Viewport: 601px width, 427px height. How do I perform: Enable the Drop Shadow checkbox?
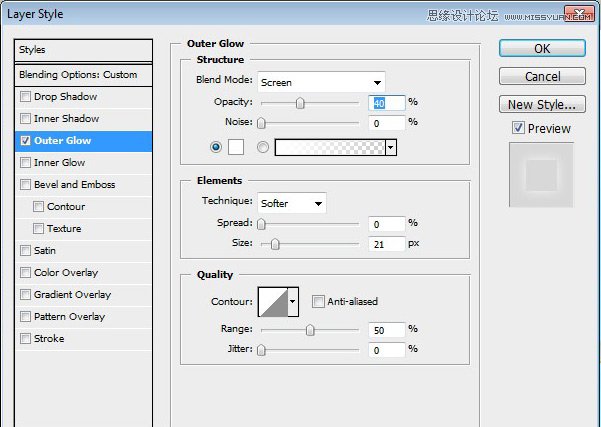point(25,97)
